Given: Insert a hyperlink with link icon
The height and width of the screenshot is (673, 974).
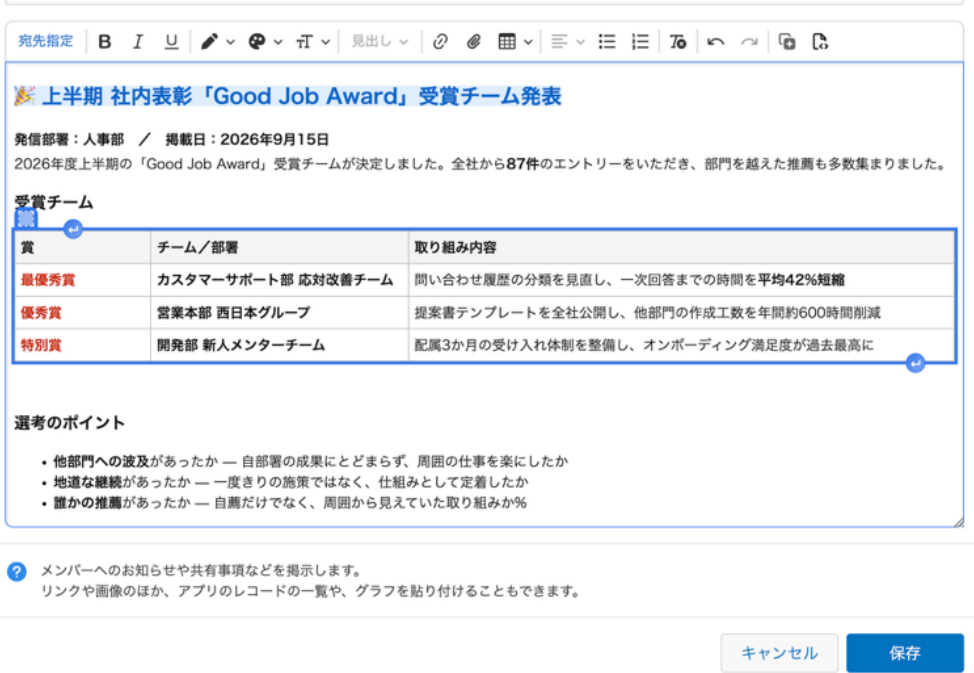Looking at the screenshot, I should click(x=440, y=42).
